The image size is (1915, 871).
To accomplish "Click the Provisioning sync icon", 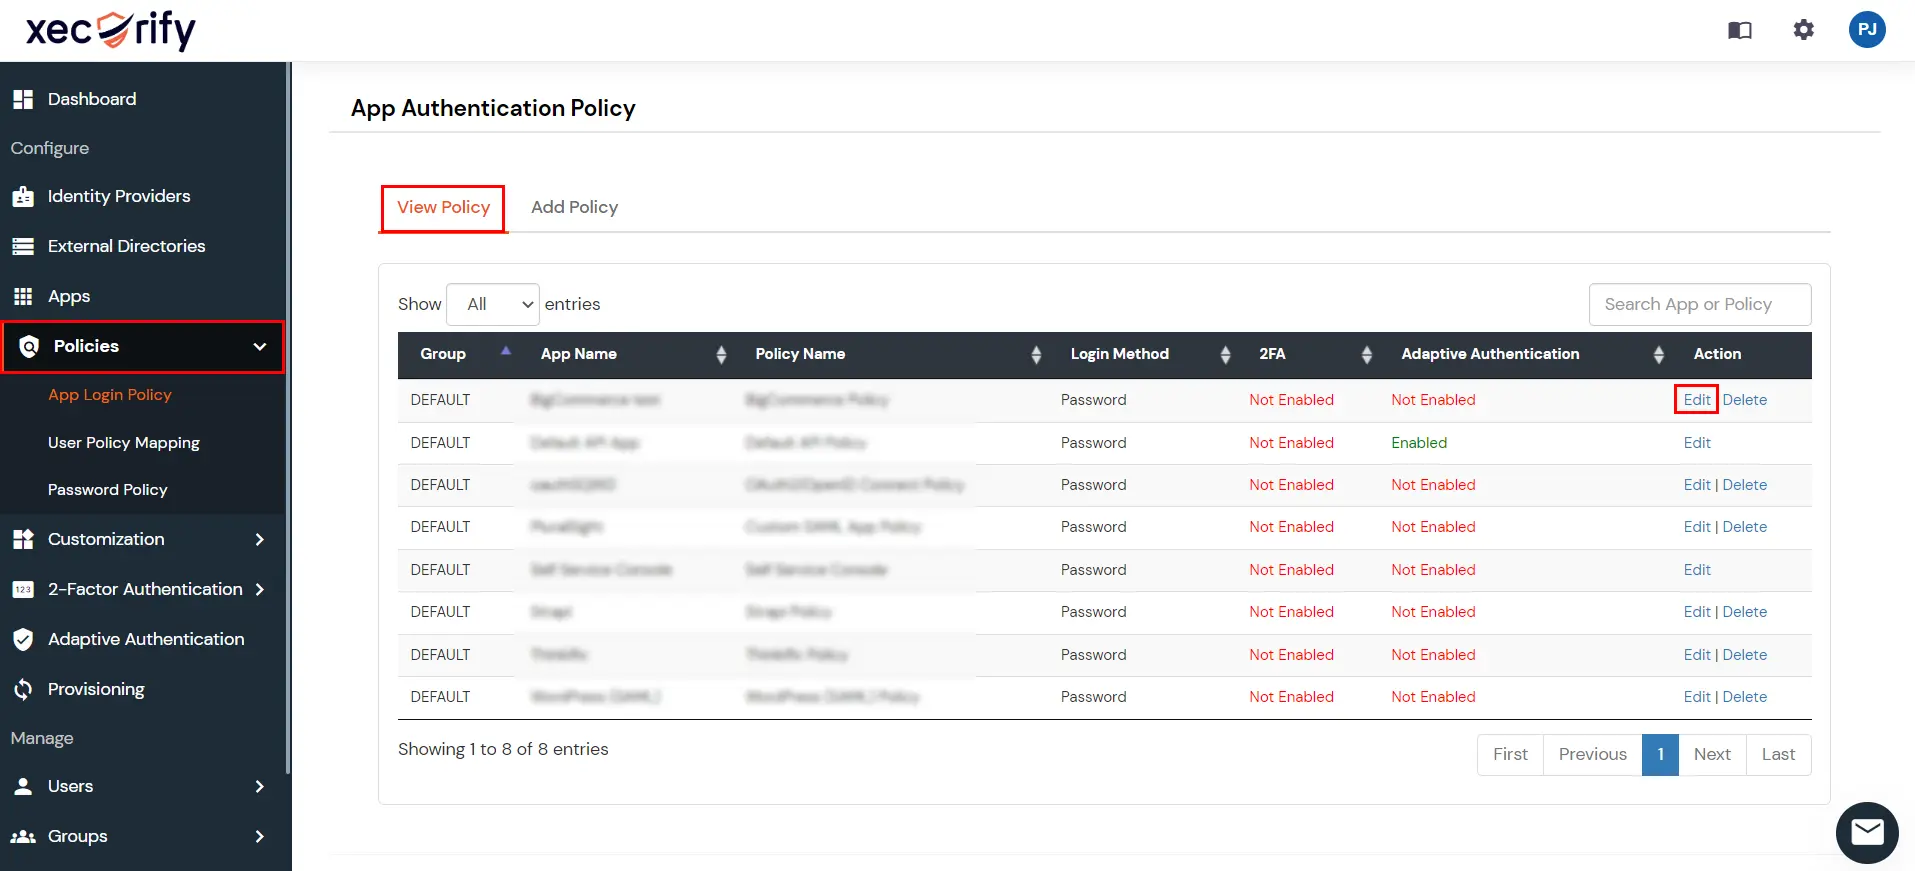I will click(x=23, y=689).
